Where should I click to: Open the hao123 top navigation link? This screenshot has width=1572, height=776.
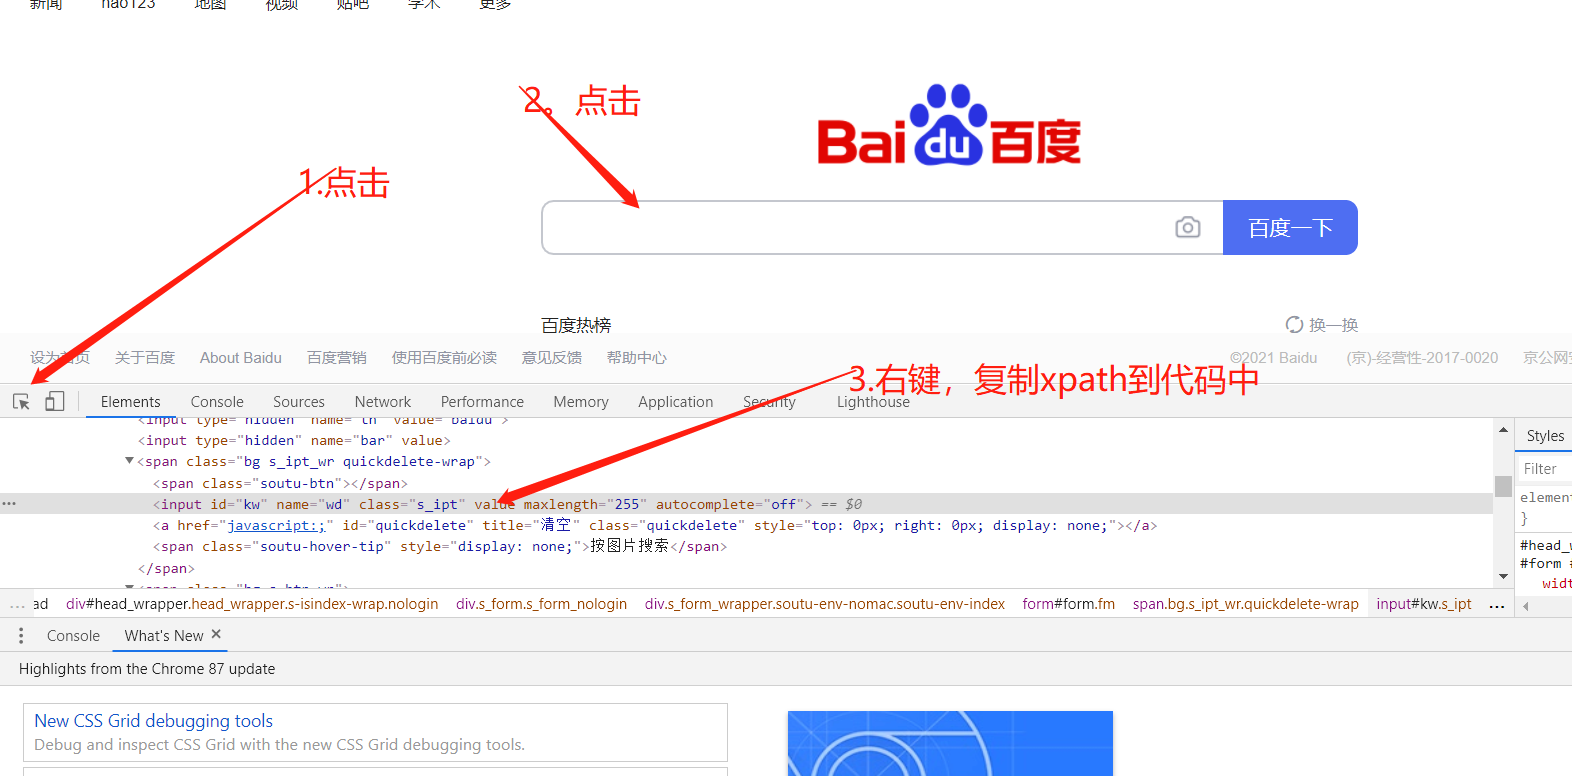click(128, 5)
